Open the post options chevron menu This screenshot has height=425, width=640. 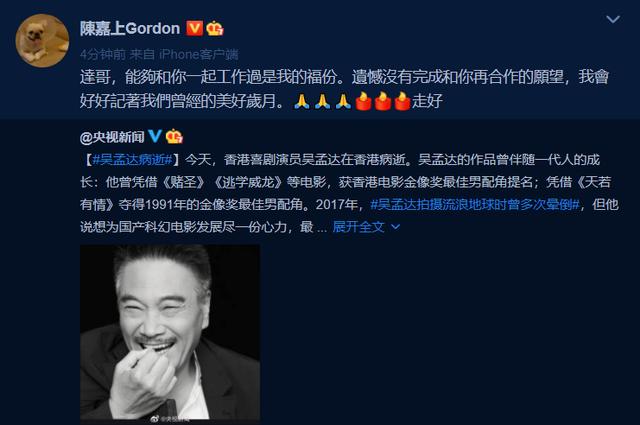[x=613, y=19]
